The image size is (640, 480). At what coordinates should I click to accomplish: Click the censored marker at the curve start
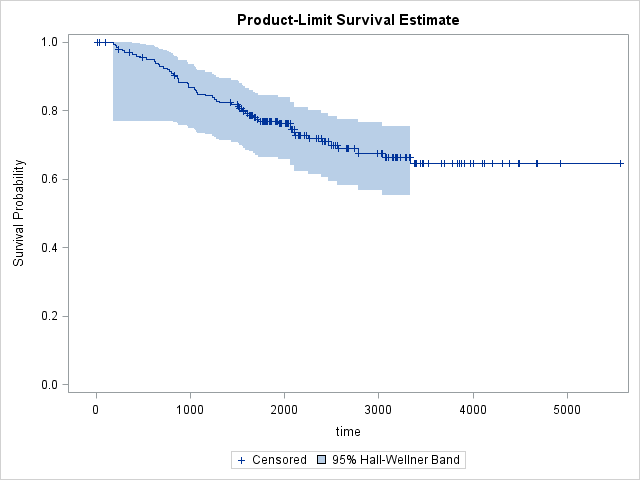point(97,42)
